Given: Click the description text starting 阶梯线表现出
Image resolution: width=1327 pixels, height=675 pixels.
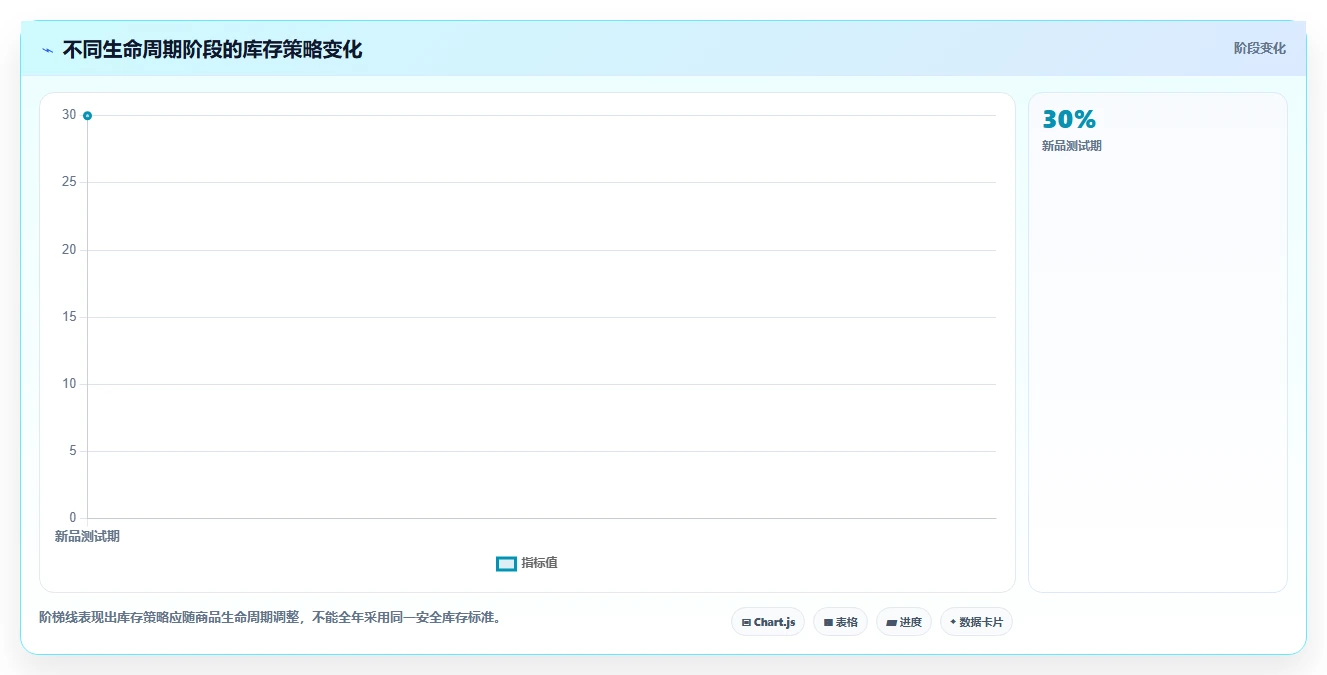Looking at the screenshot, I should (270, 617).
